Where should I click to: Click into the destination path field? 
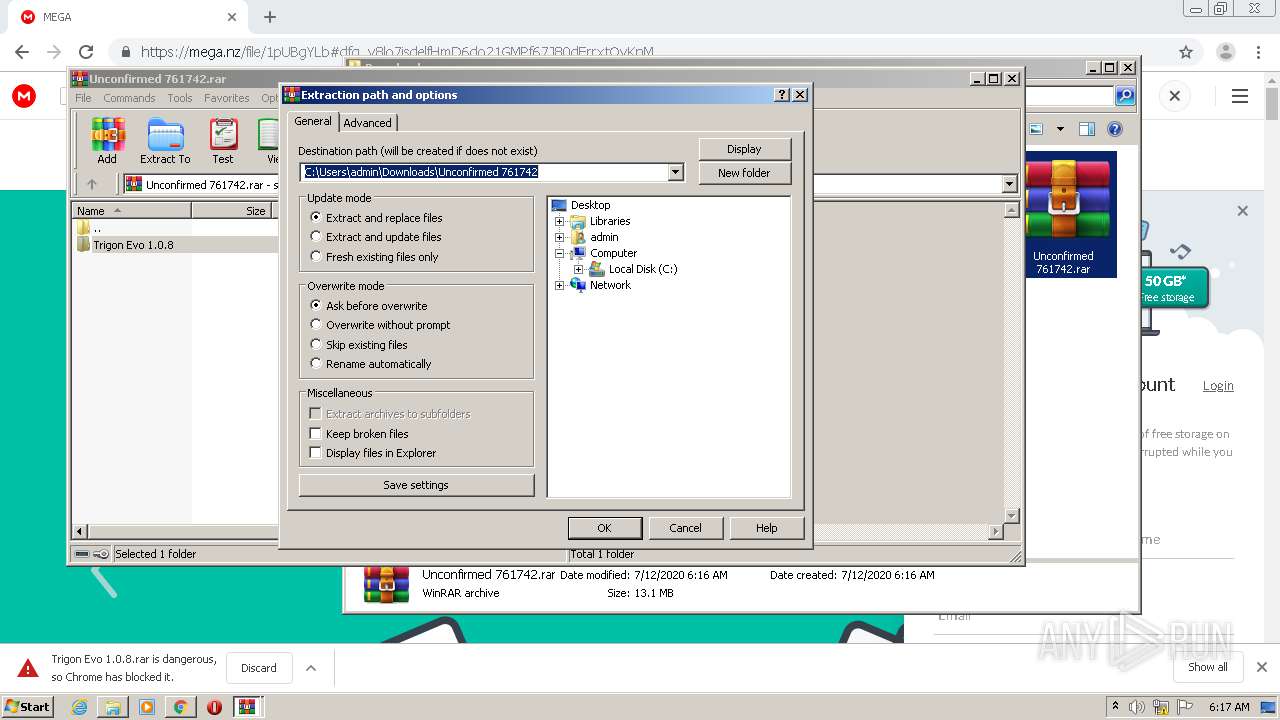[484, 172]
